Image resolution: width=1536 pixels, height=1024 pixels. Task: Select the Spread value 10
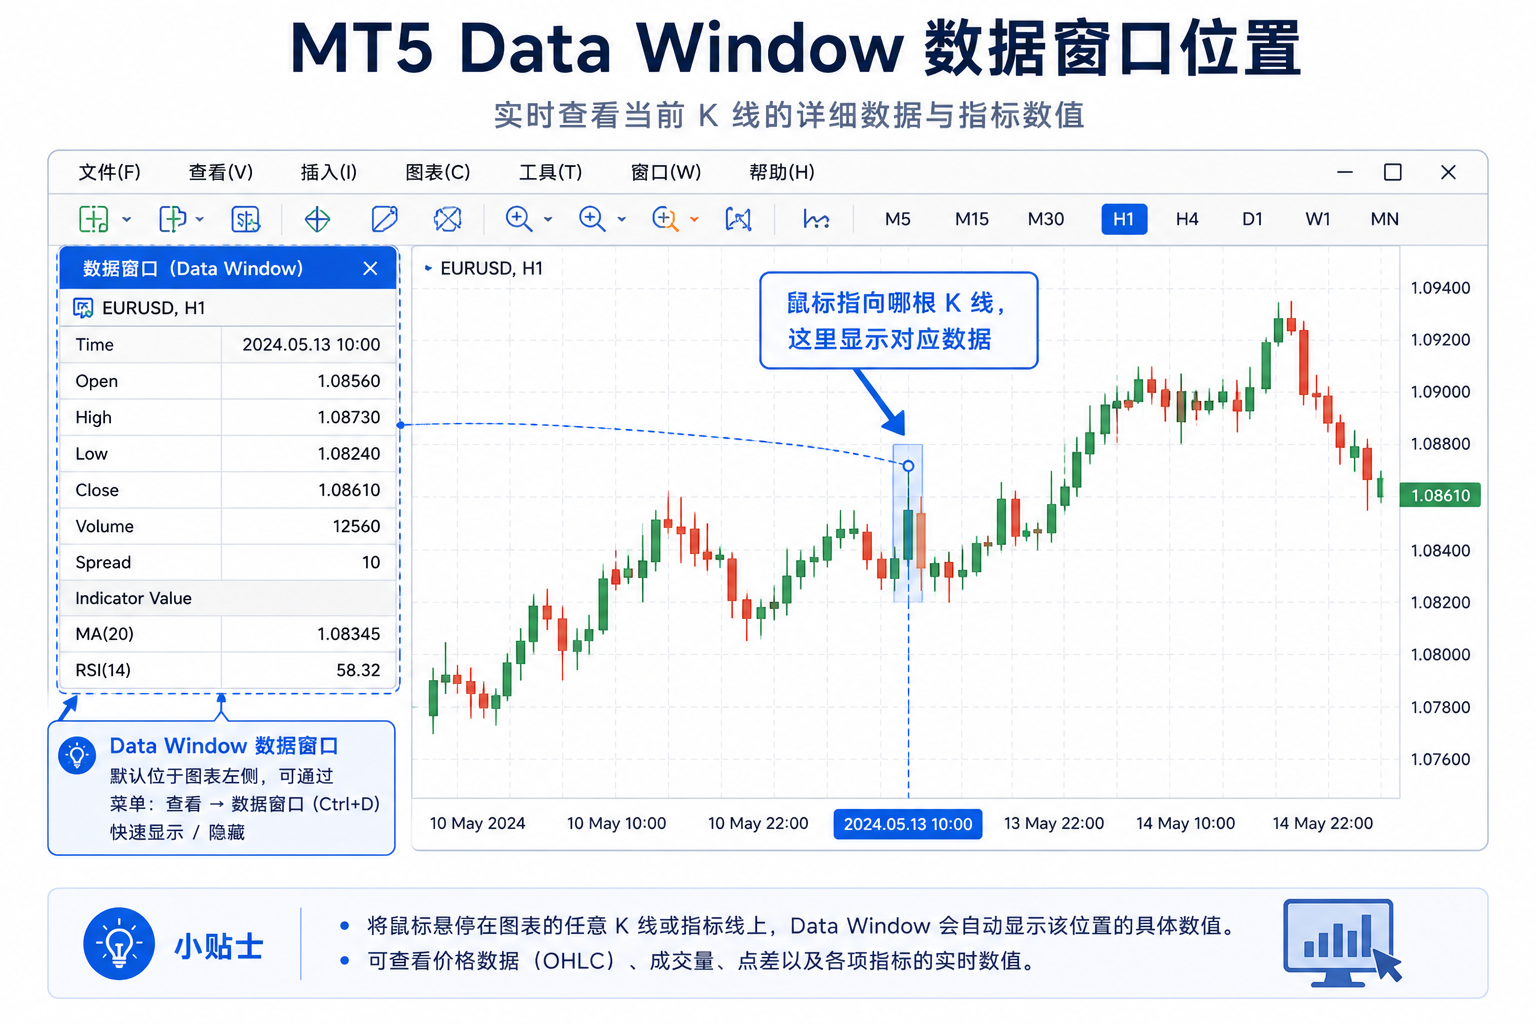click(371, 562)
